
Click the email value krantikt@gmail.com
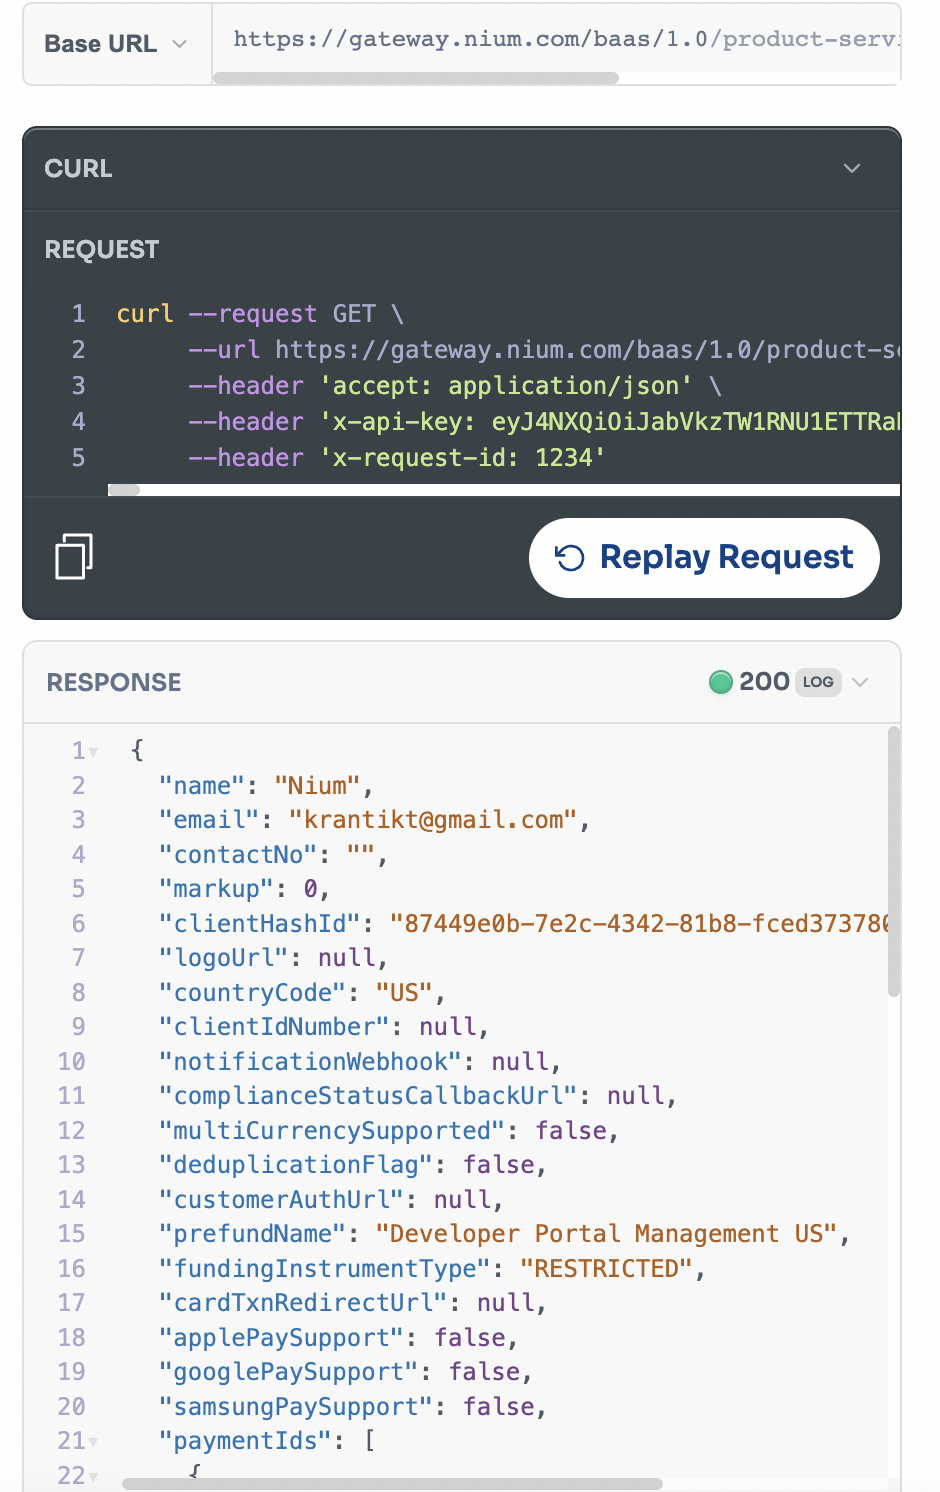(433, 820)
